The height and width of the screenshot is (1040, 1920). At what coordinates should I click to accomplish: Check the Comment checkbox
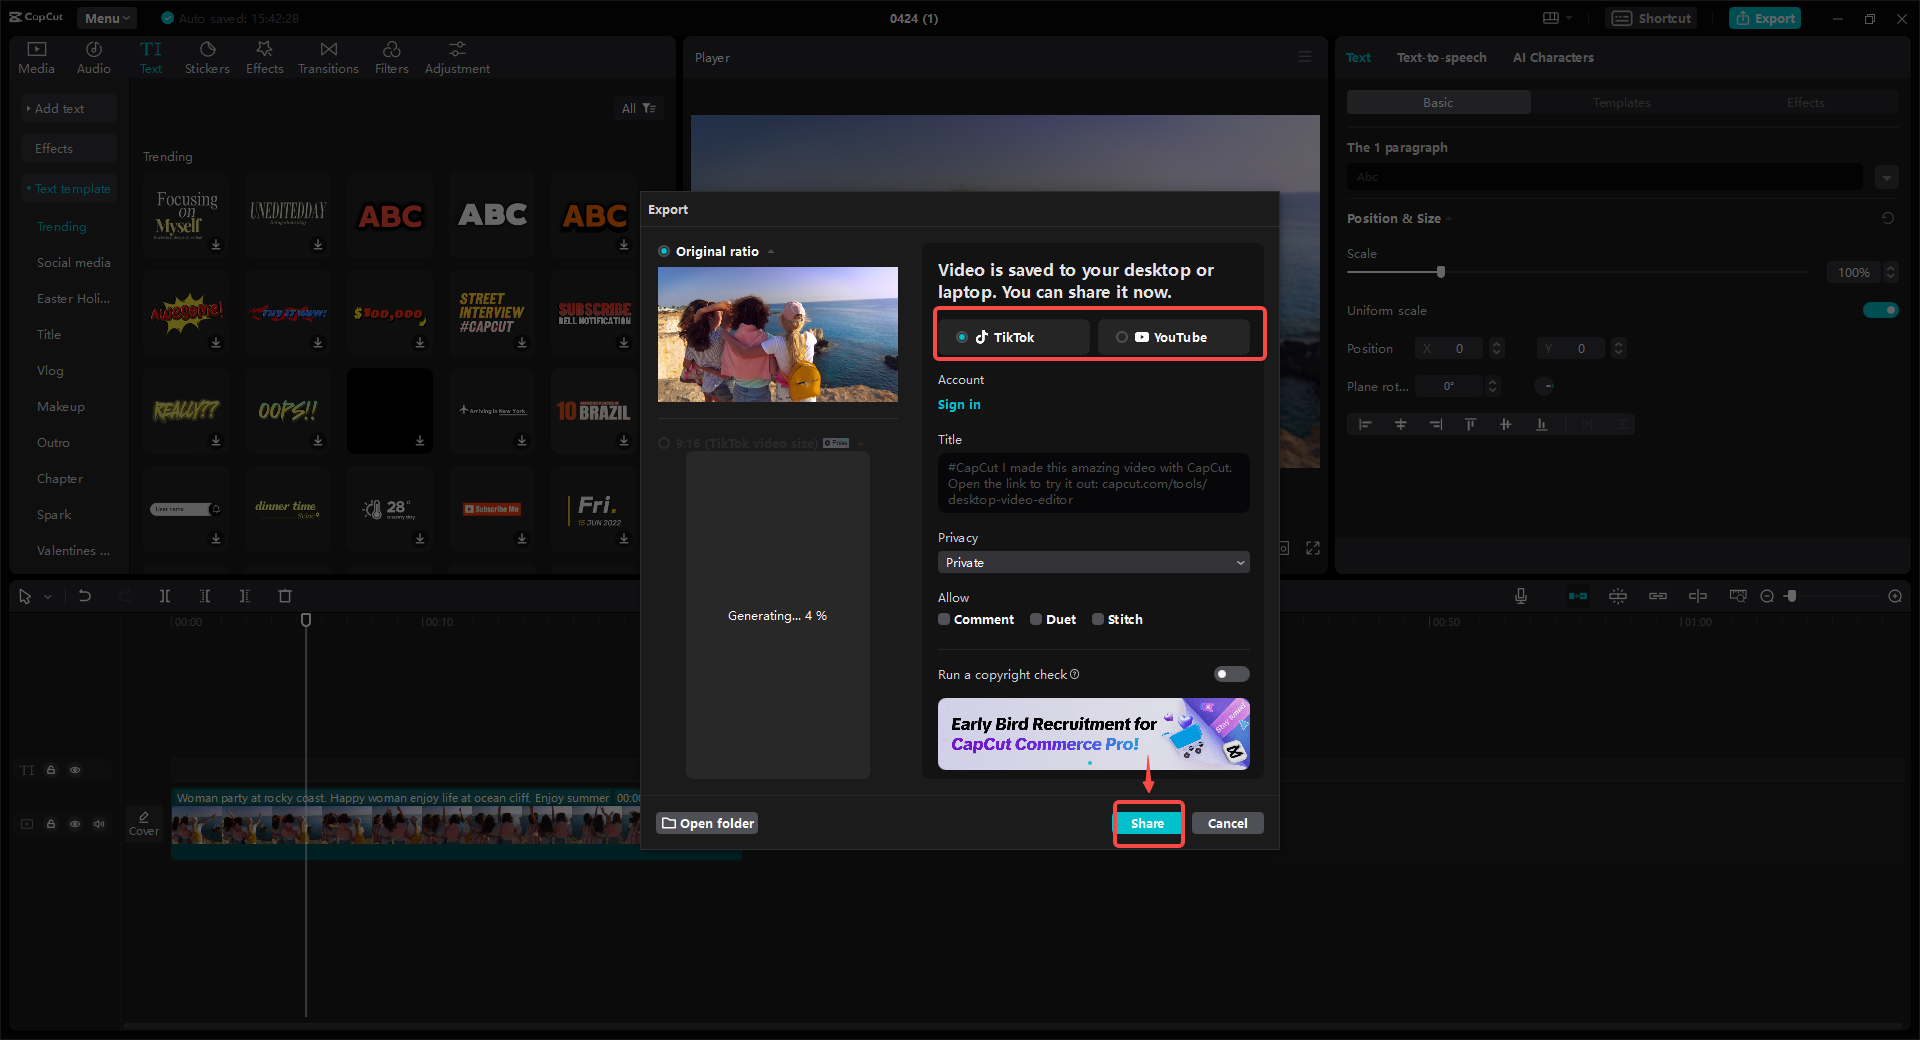[944, 619]
